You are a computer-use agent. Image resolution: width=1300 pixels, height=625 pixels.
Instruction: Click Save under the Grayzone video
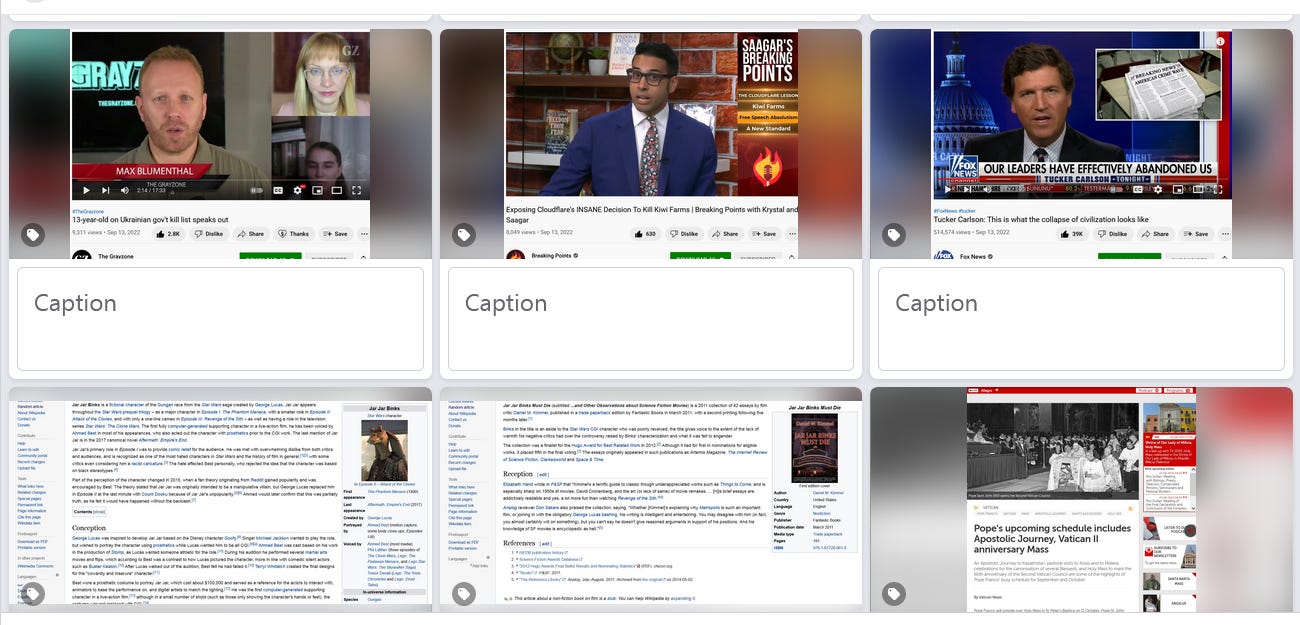pos(335,233)
